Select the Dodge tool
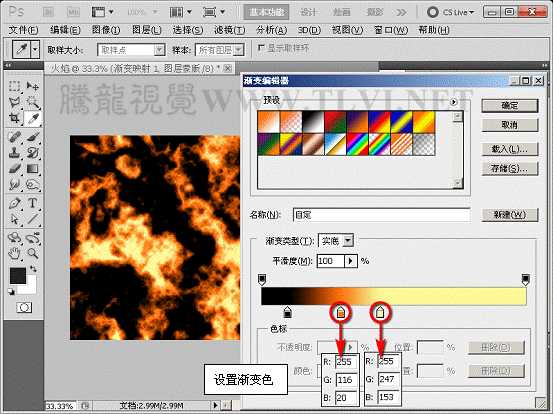553x414 pixels. (x=33, y=184)
